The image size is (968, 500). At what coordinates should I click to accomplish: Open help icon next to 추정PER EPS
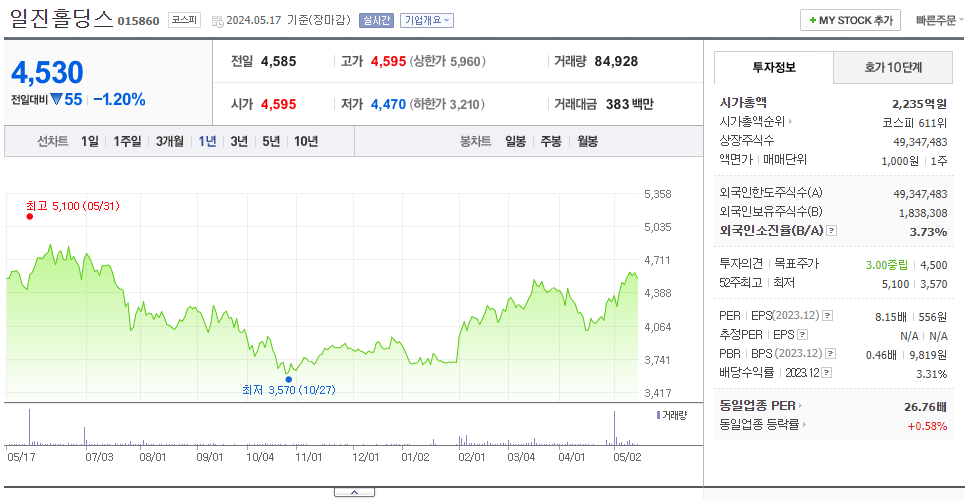click(802, 335)
